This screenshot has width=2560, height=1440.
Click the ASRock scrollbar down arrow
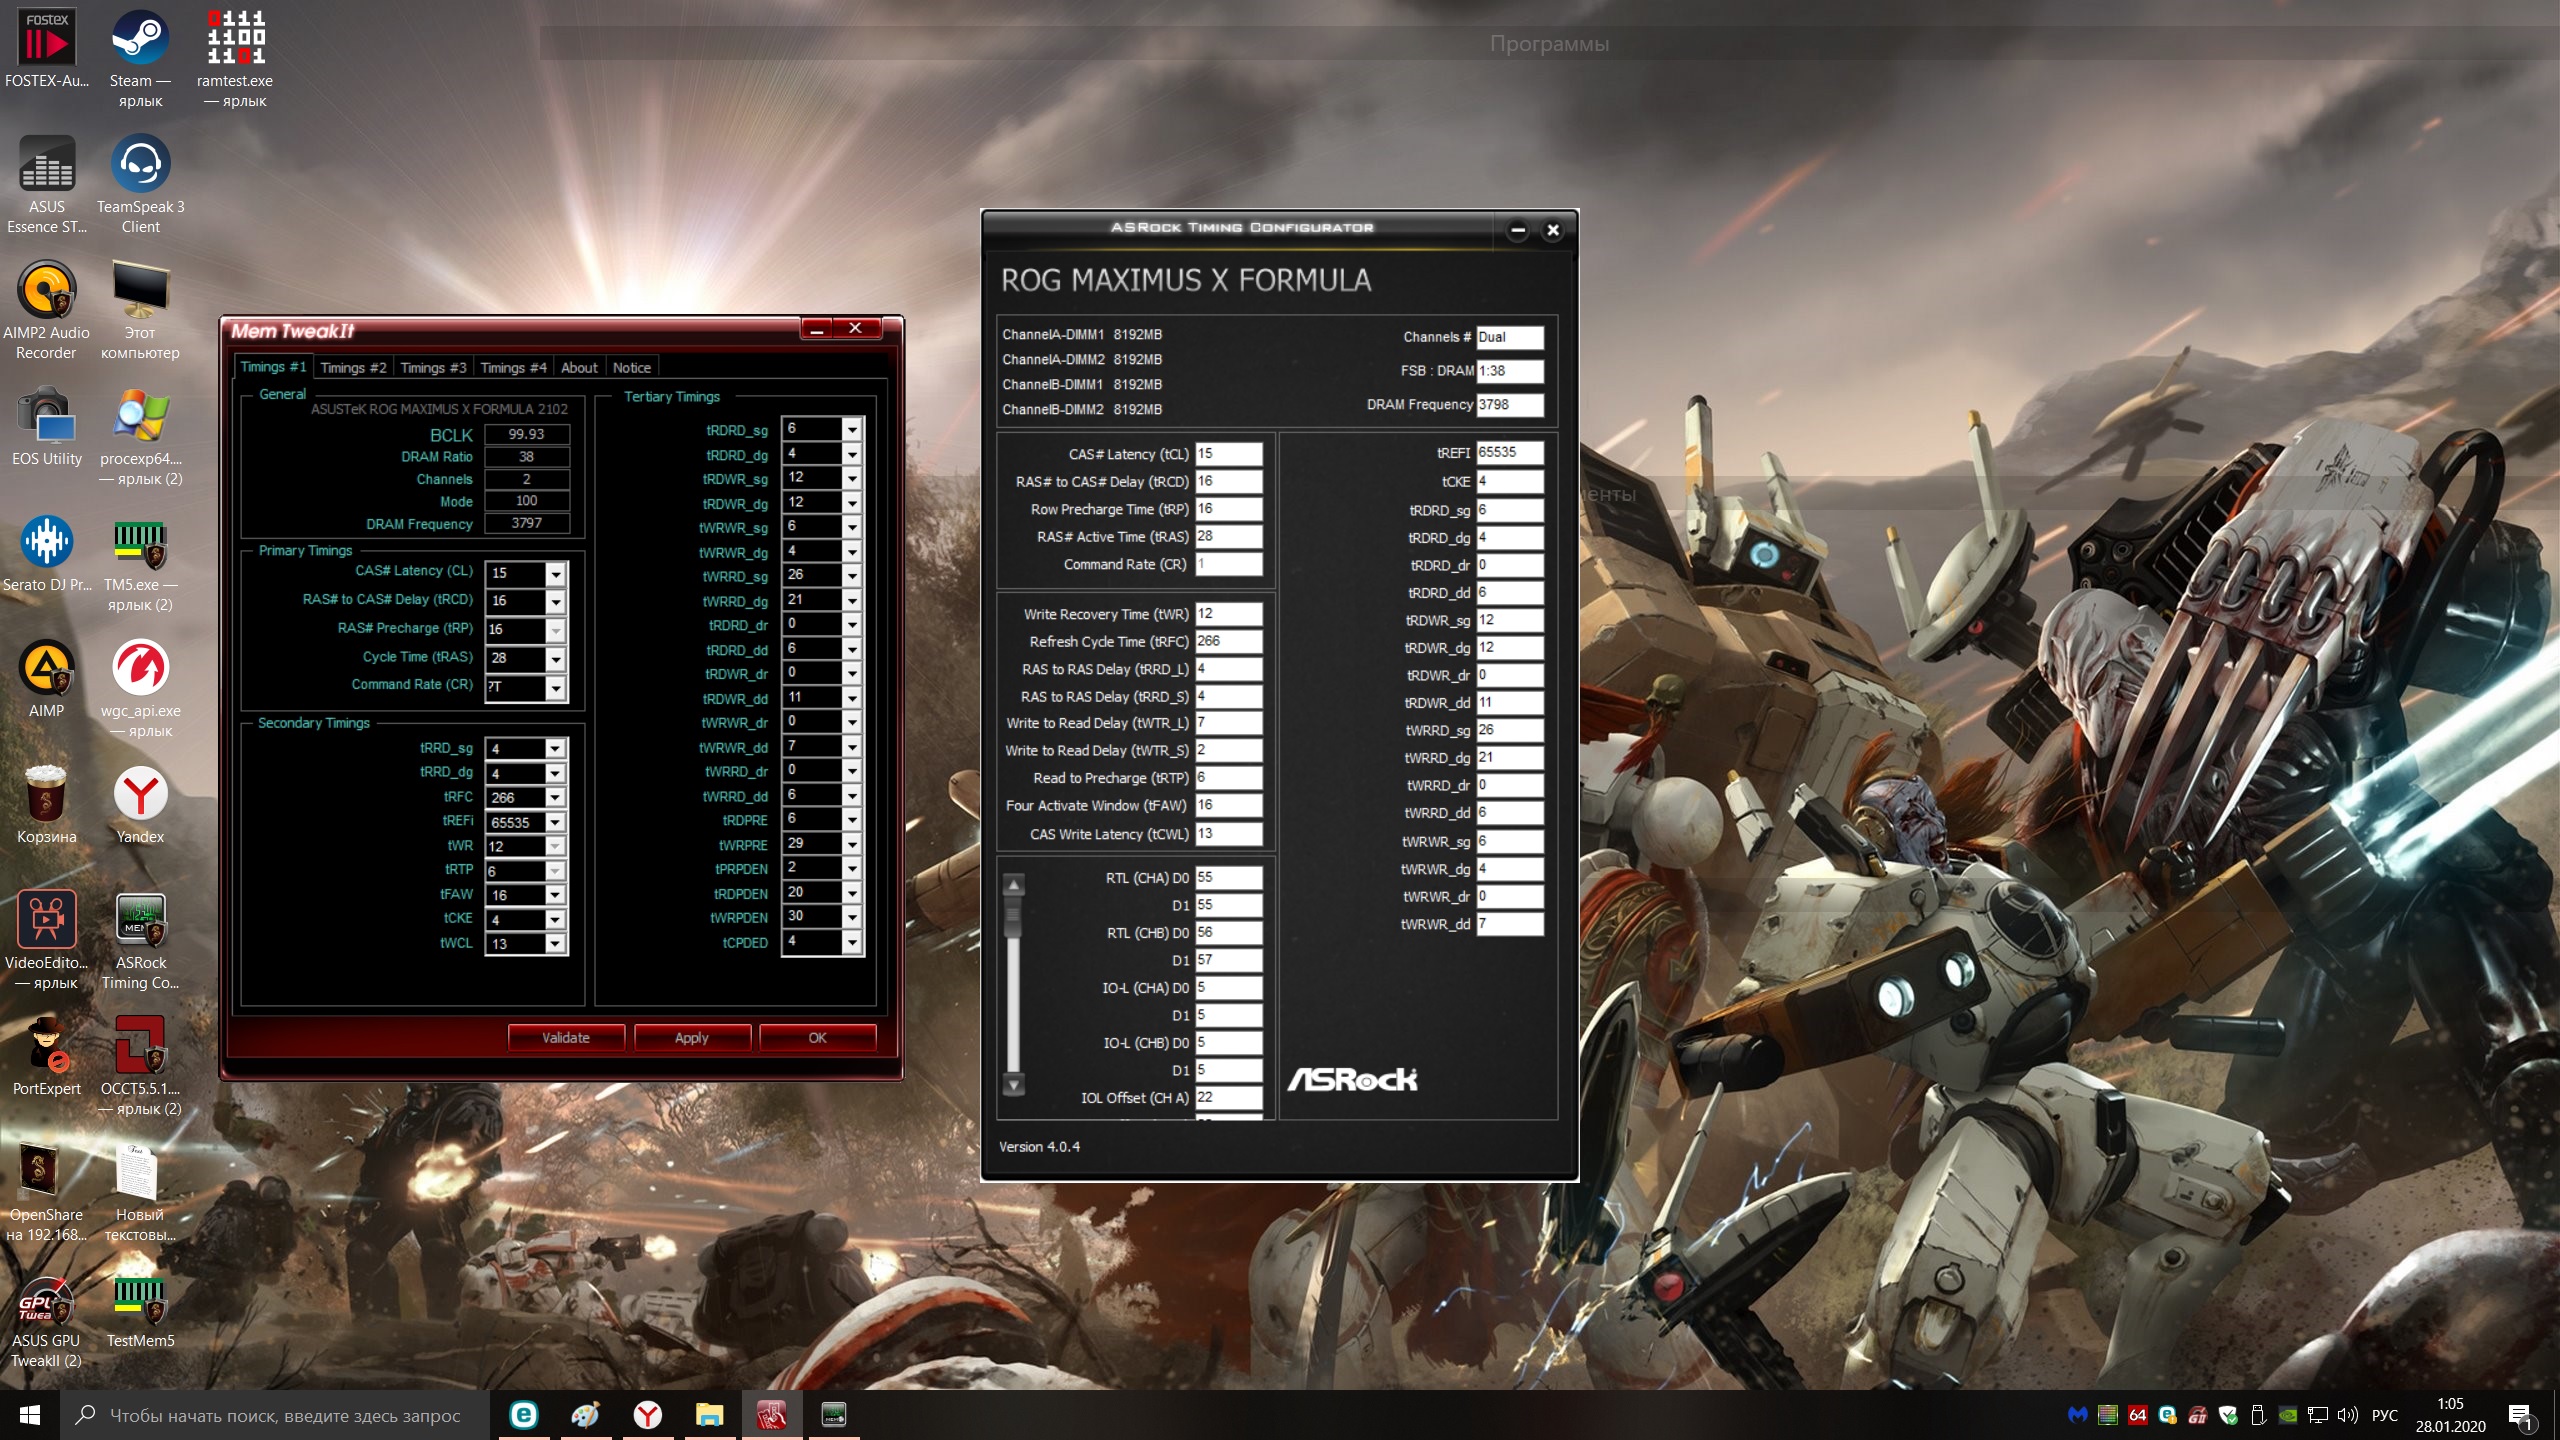click(x=1014, y=1085)
